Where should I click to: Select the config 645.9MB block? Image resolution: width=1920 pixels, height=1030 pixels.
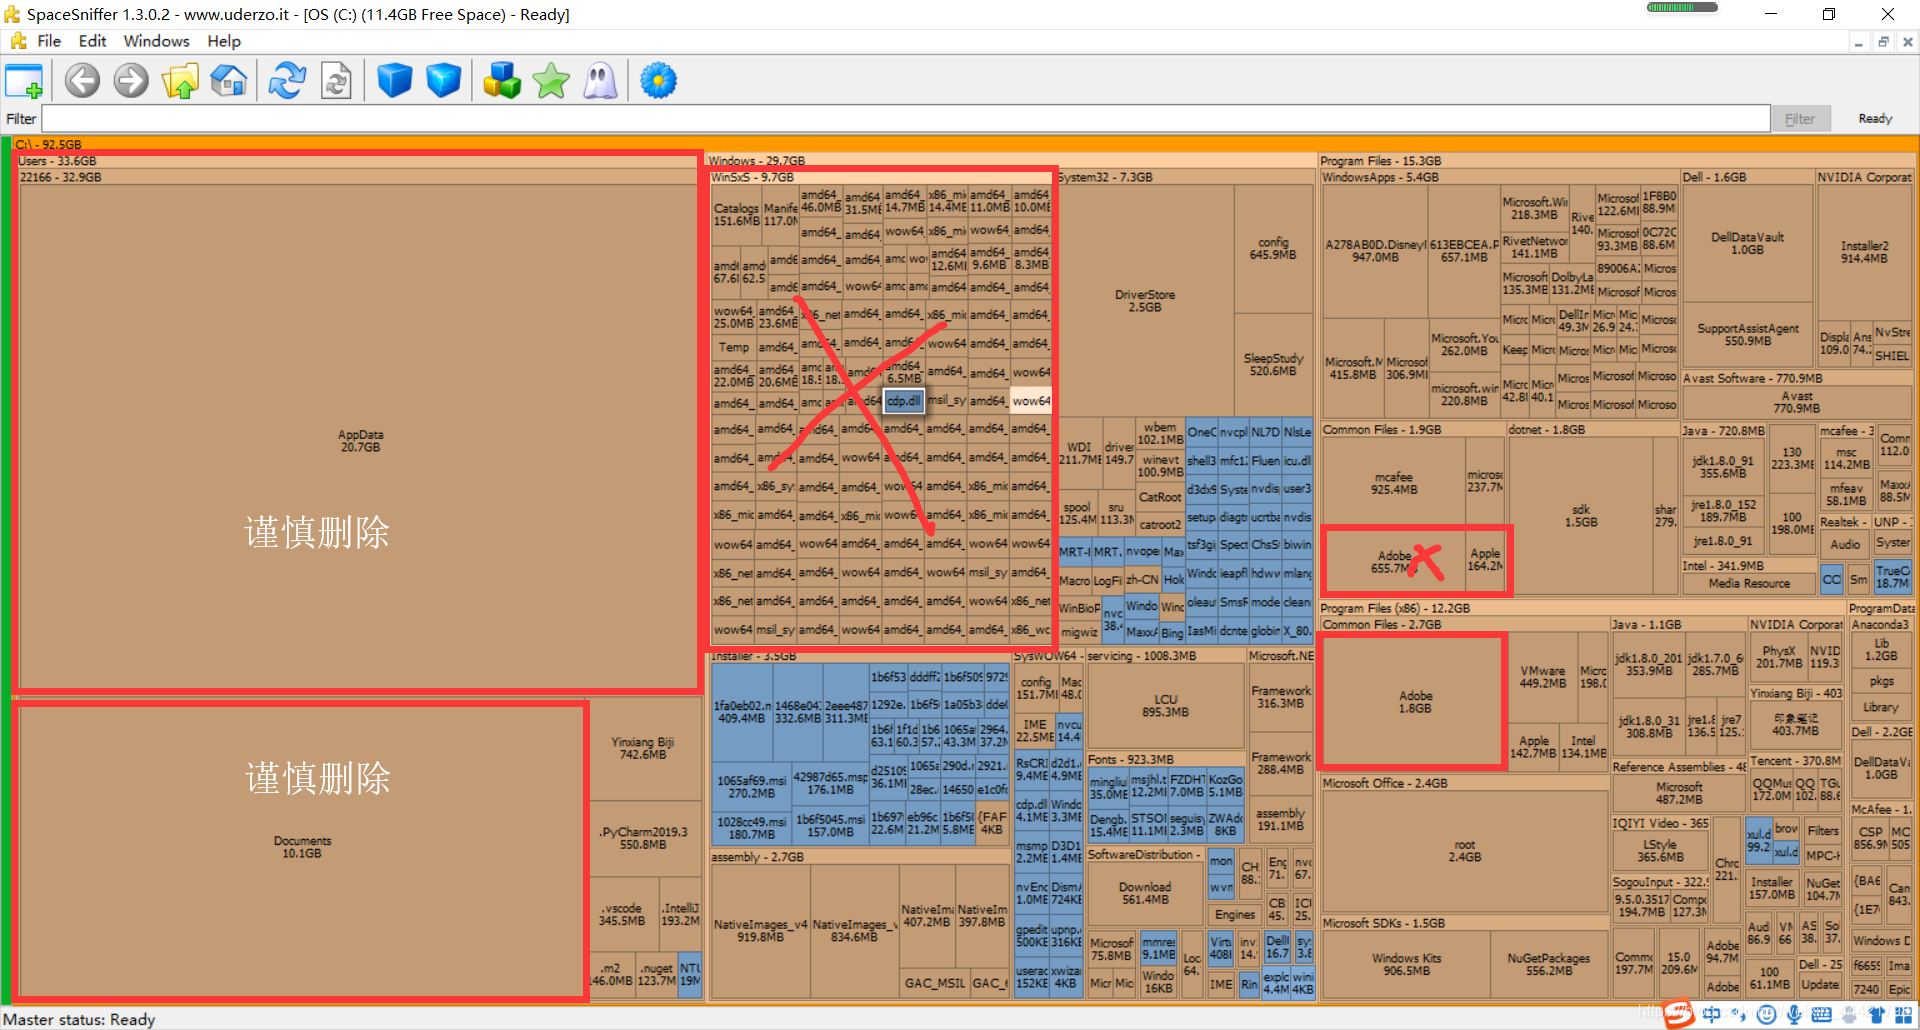coord(1273,248)
